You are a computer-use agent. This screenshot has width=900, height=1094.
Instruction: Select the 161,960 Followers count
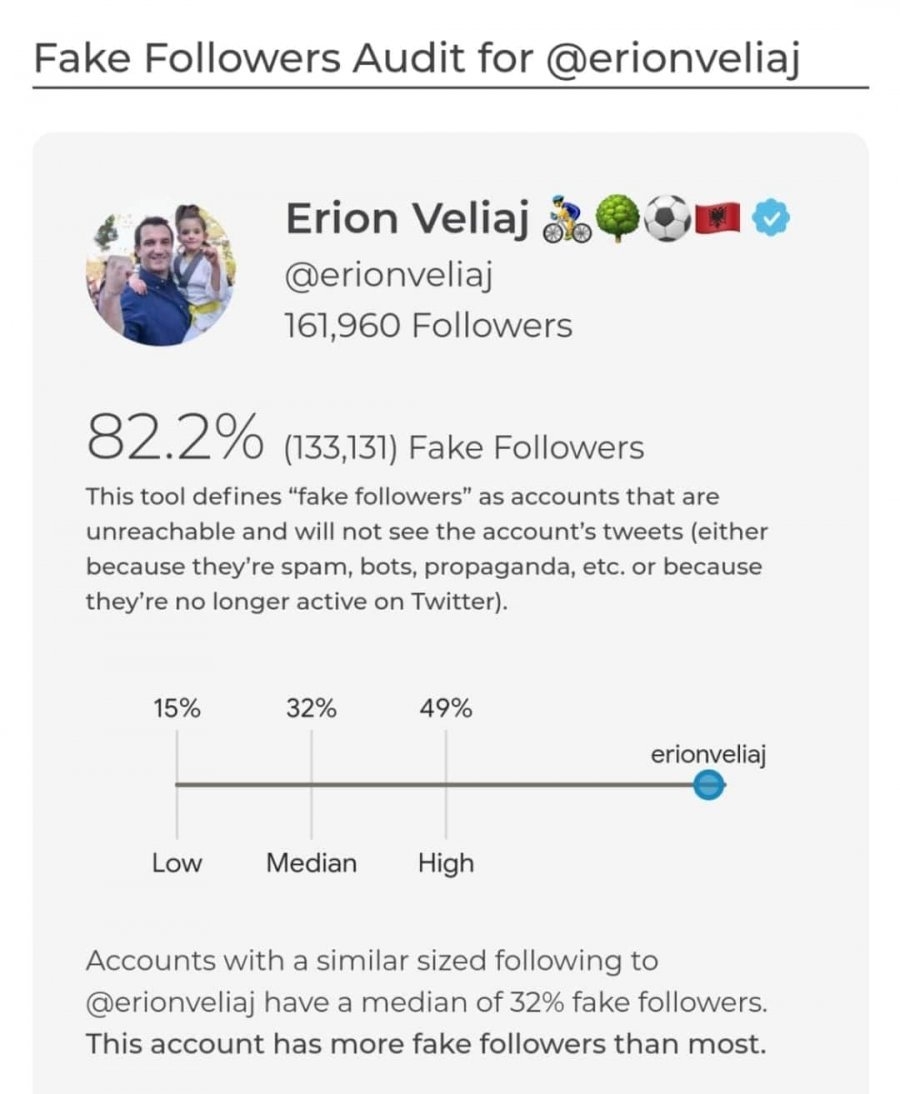(x=428, y=326)
